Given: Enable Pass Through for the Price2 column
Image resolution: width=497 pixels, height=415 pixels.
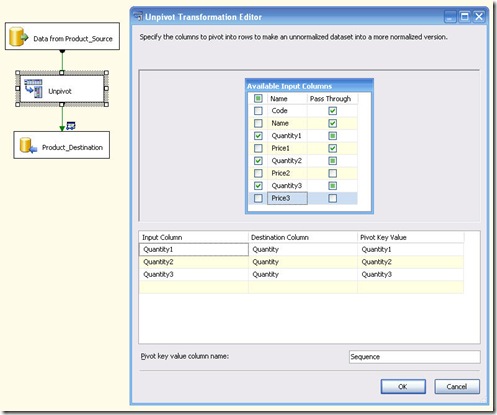Looking at the screenshot, I should click(x=332, y=173).
